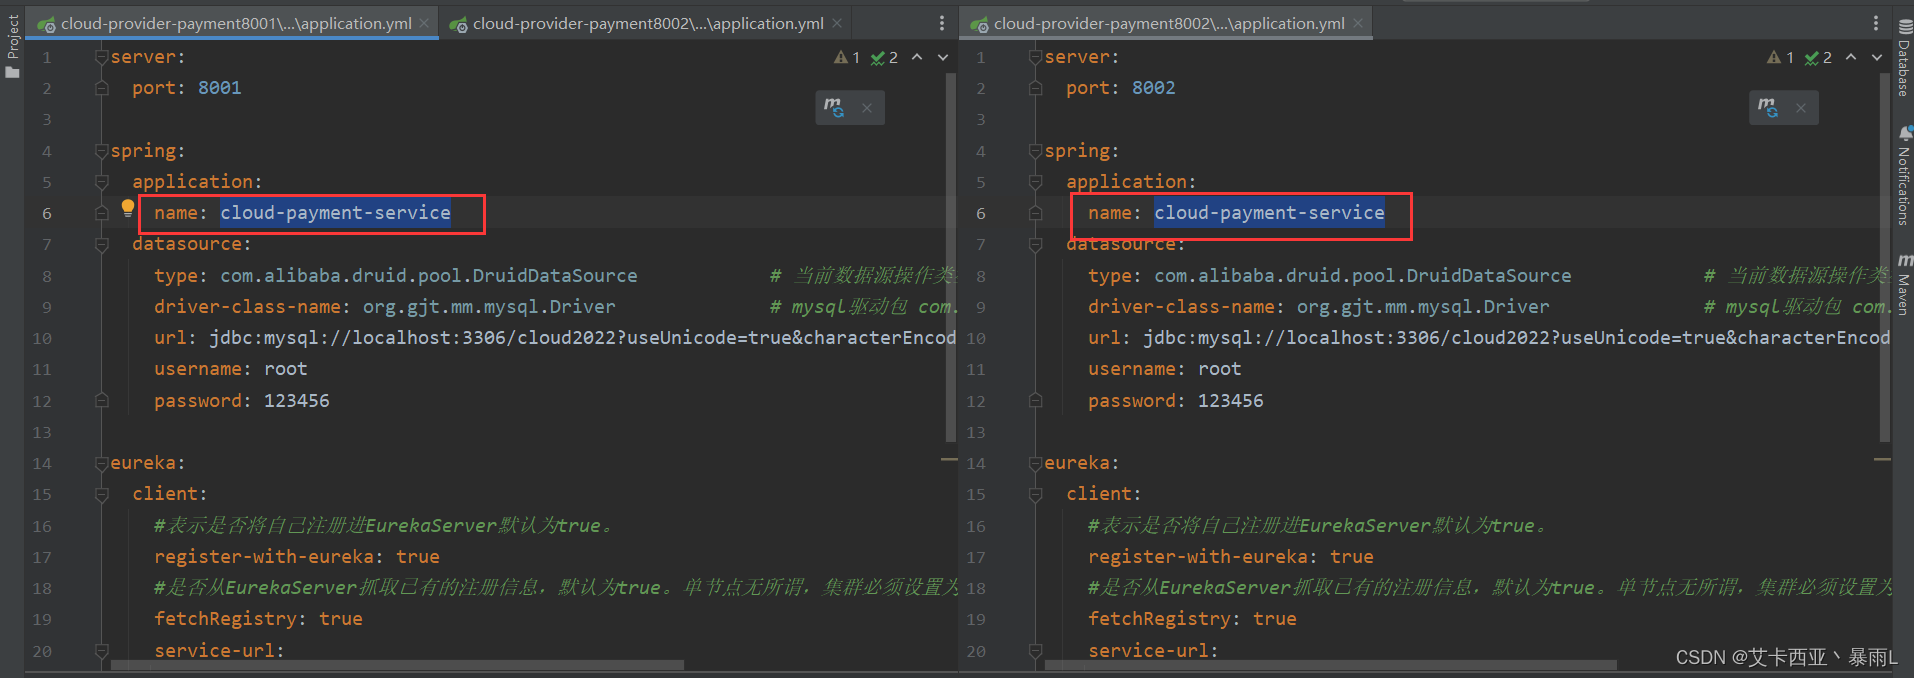Click org.gjt.mm.mysql.Driver in port 8002 file
Screen dimensions: 1914x678
[1423, 307]
